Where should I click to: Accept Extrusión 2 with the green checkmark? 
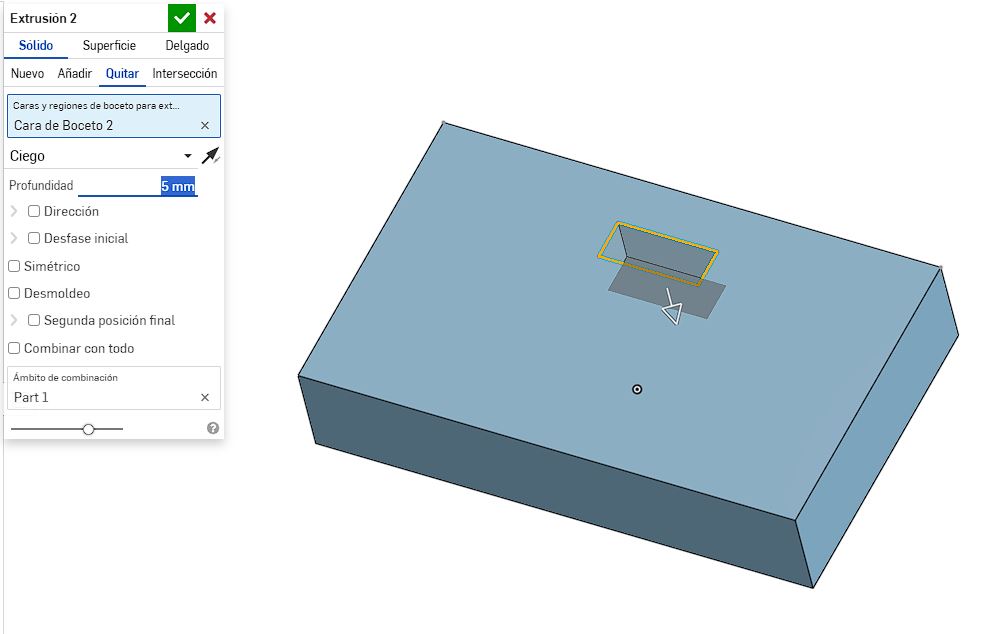pyautogui.click(x=181, y=18)
